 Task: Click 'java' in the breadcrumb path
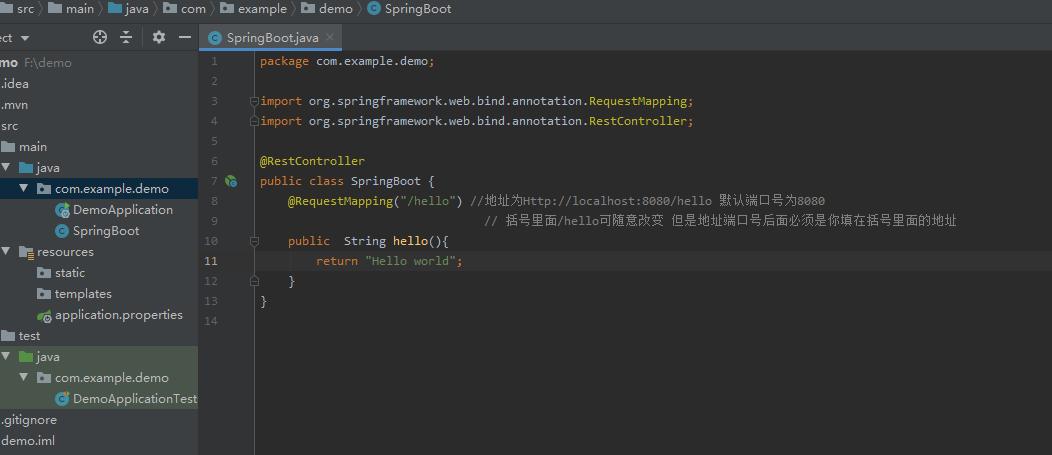137,9
